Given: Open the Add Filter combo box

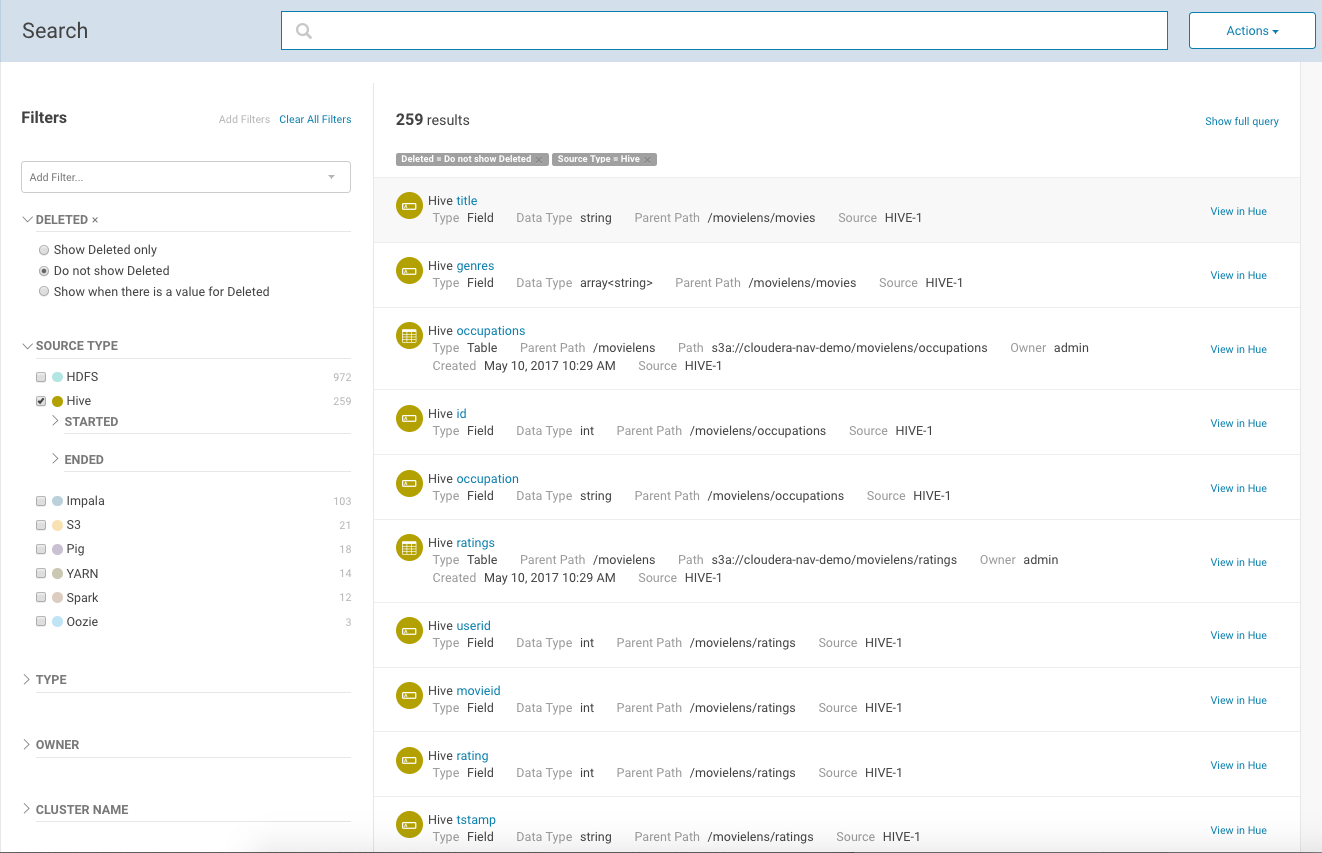Looking at the screenshot, I should click(x=185, y=177).
